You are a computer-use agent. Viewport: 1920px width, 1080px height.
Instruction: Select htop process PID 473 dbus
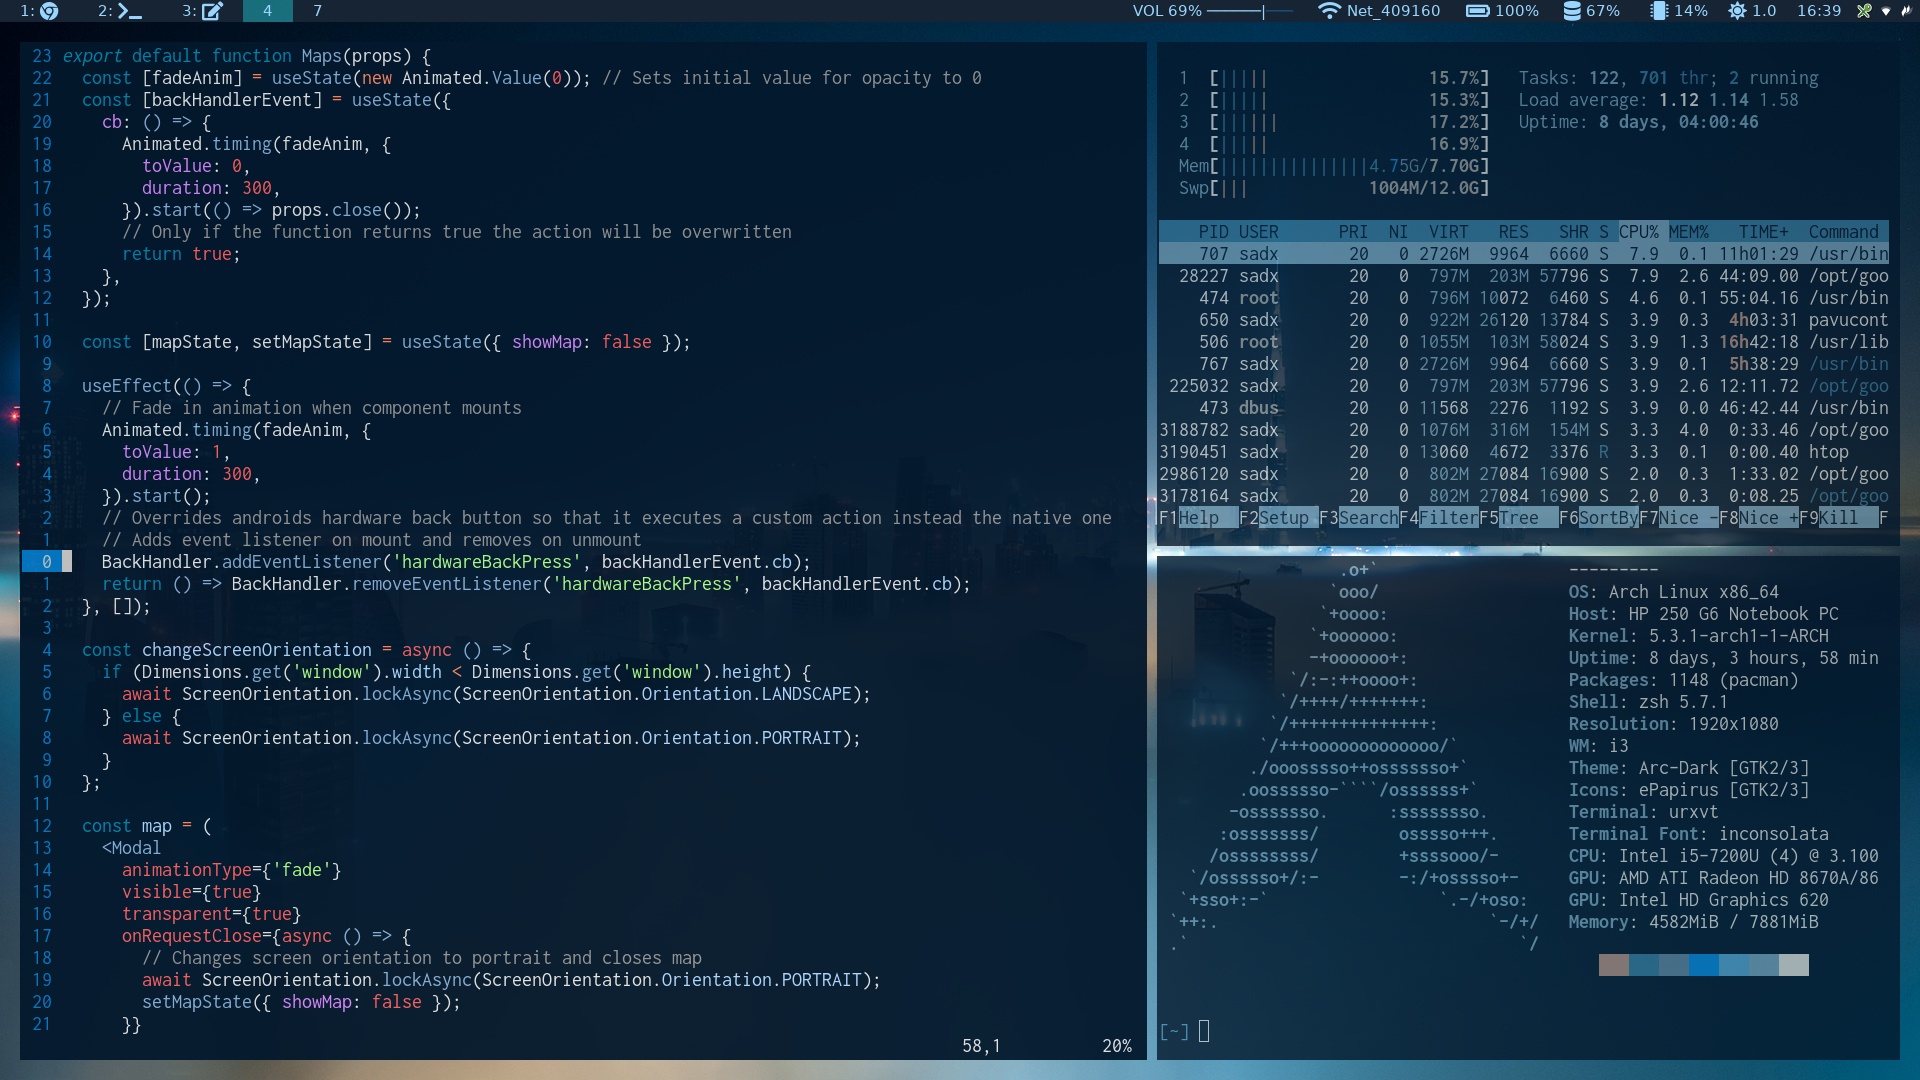[x=1523, y=408]
